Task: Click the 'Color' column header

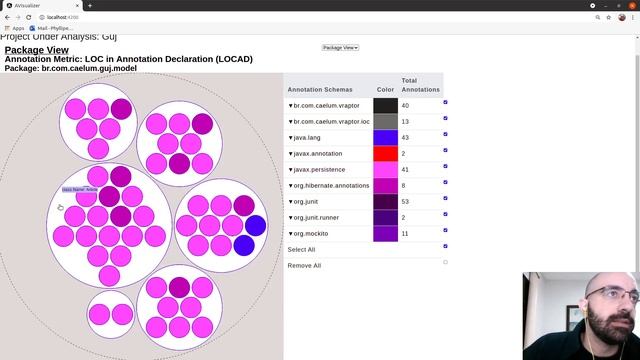Action: (385, 89)
